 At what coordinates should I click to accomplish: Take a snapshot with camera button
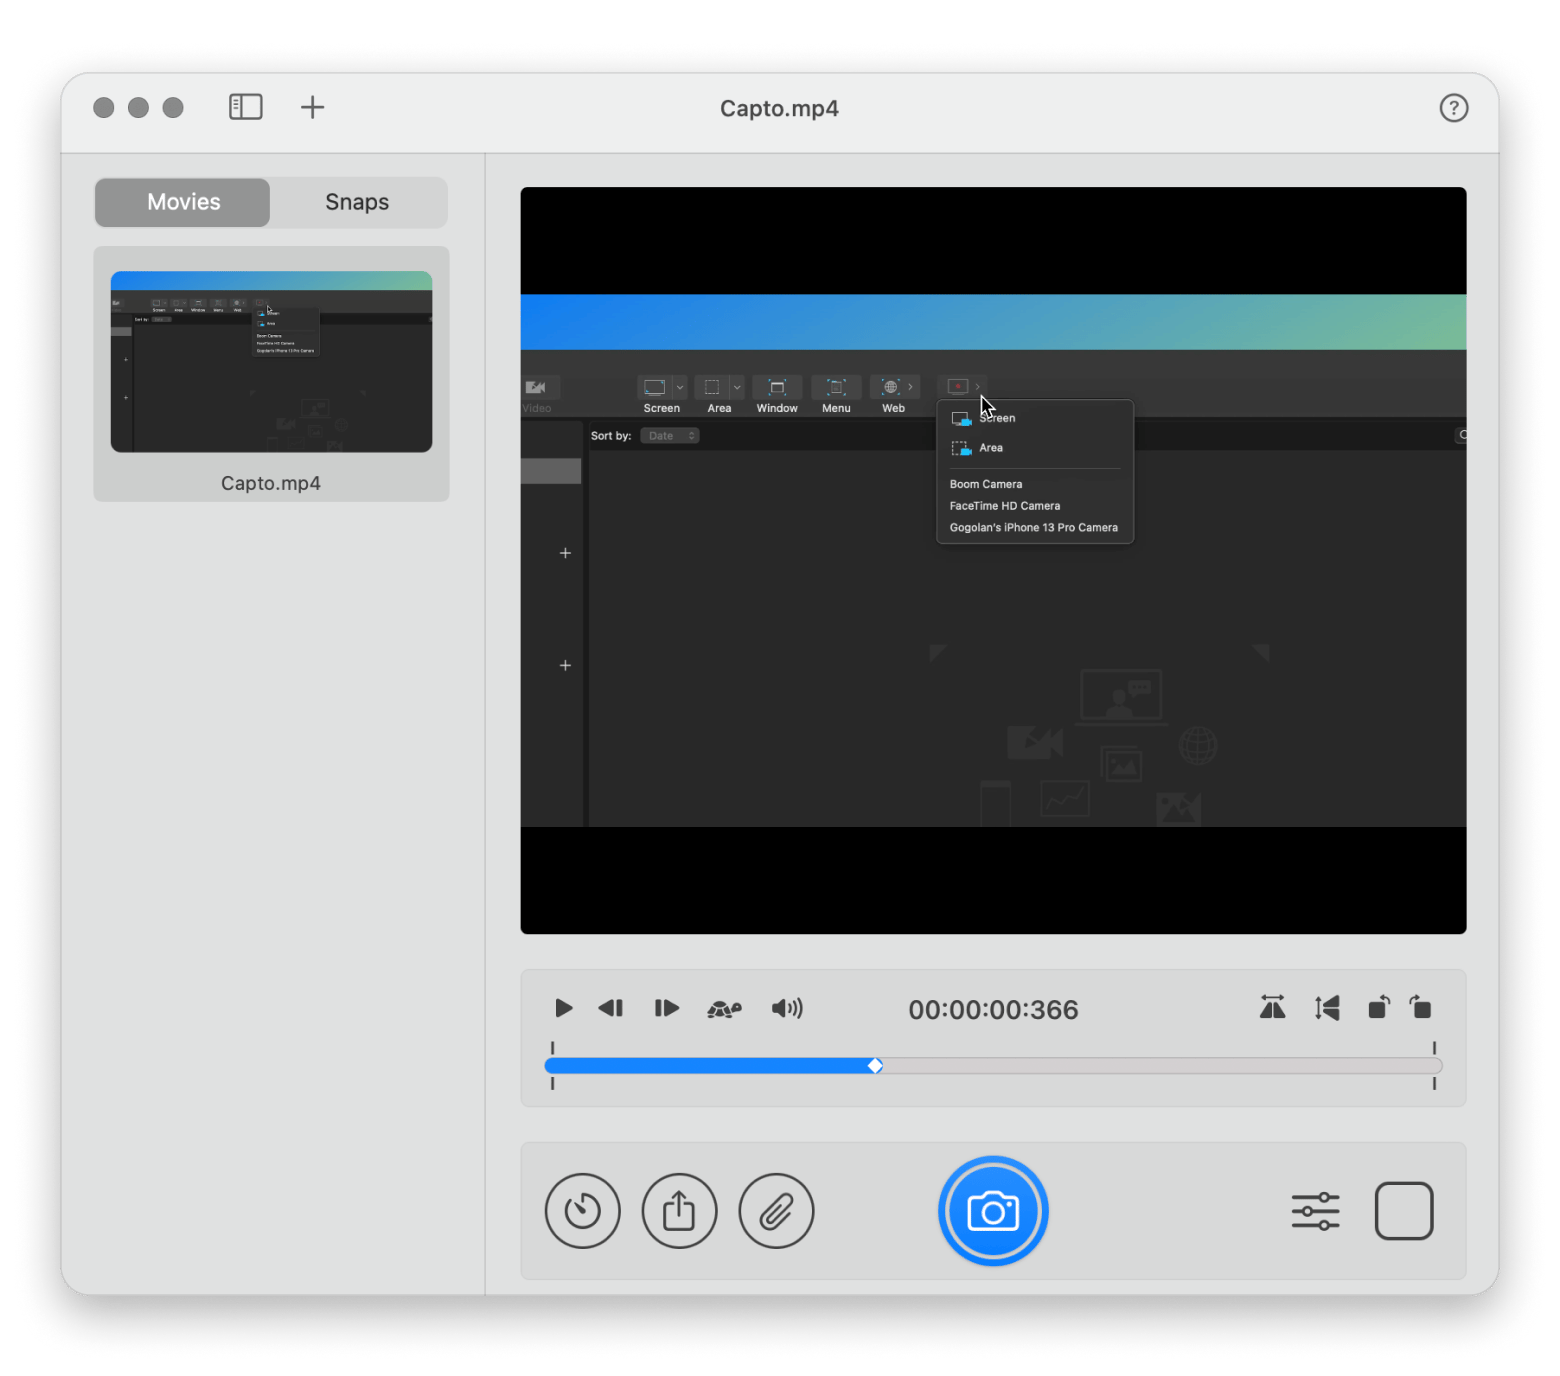tap(993, 1211)
